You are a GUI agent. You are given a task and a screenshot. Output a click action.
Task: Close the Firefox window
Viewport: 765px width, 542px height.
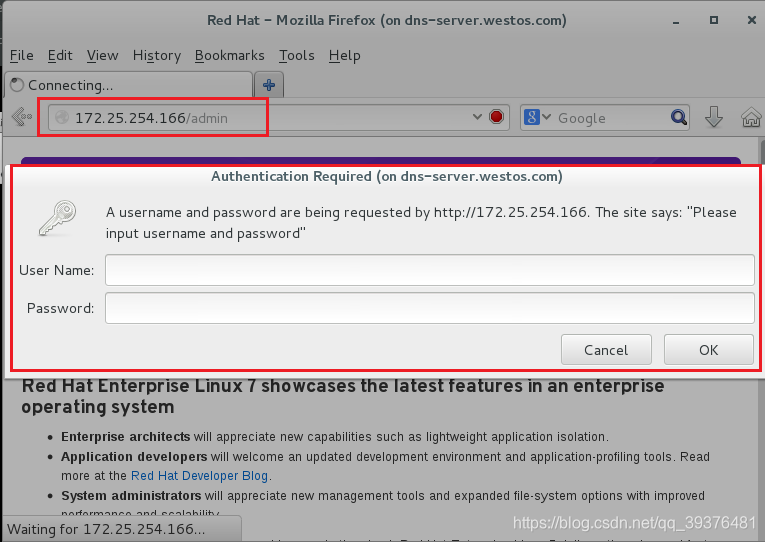[752, 20]
